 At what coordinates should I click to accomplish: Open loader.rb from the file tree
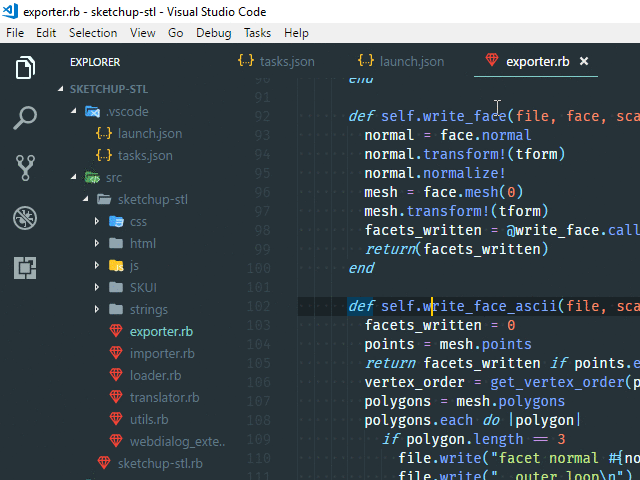(x=155, y=375)
